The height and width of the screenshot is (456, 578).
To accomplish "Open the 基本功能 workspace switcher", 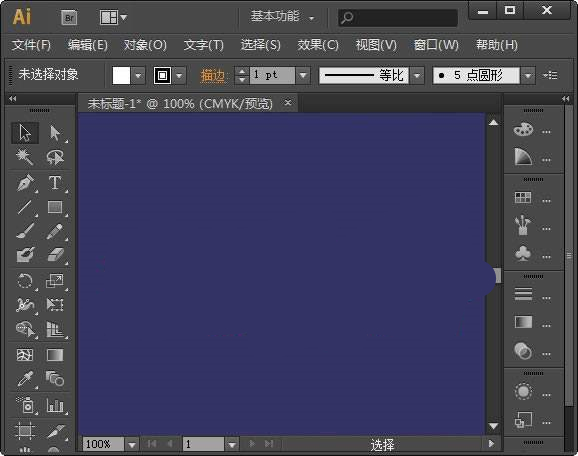I will [282, 17].
